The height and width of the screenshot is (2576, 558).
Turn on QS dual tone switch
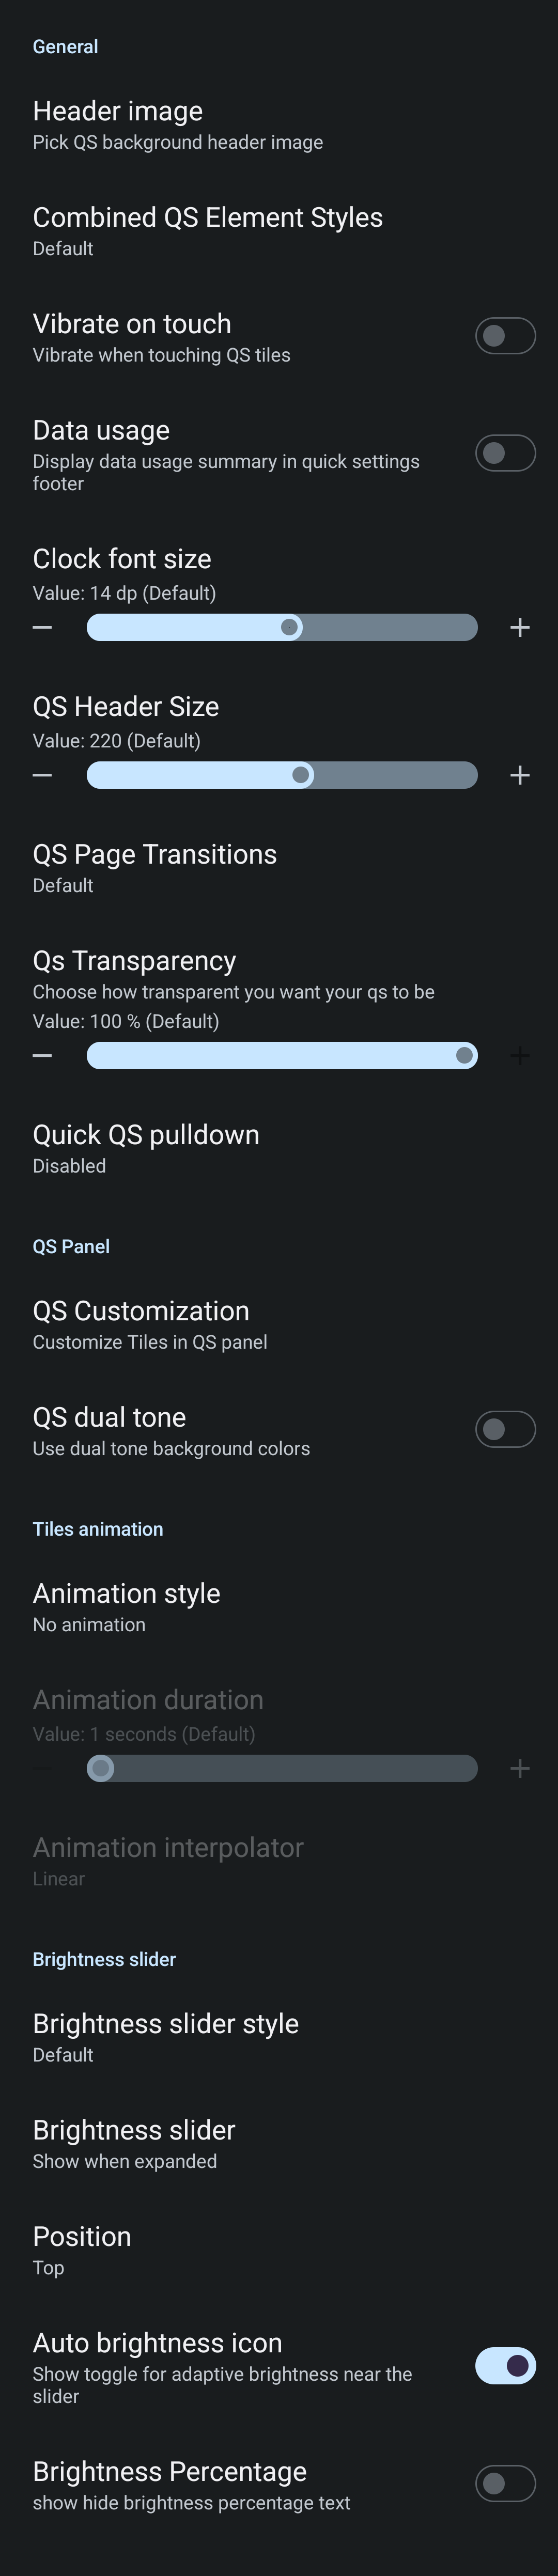tap(505, 1429)
